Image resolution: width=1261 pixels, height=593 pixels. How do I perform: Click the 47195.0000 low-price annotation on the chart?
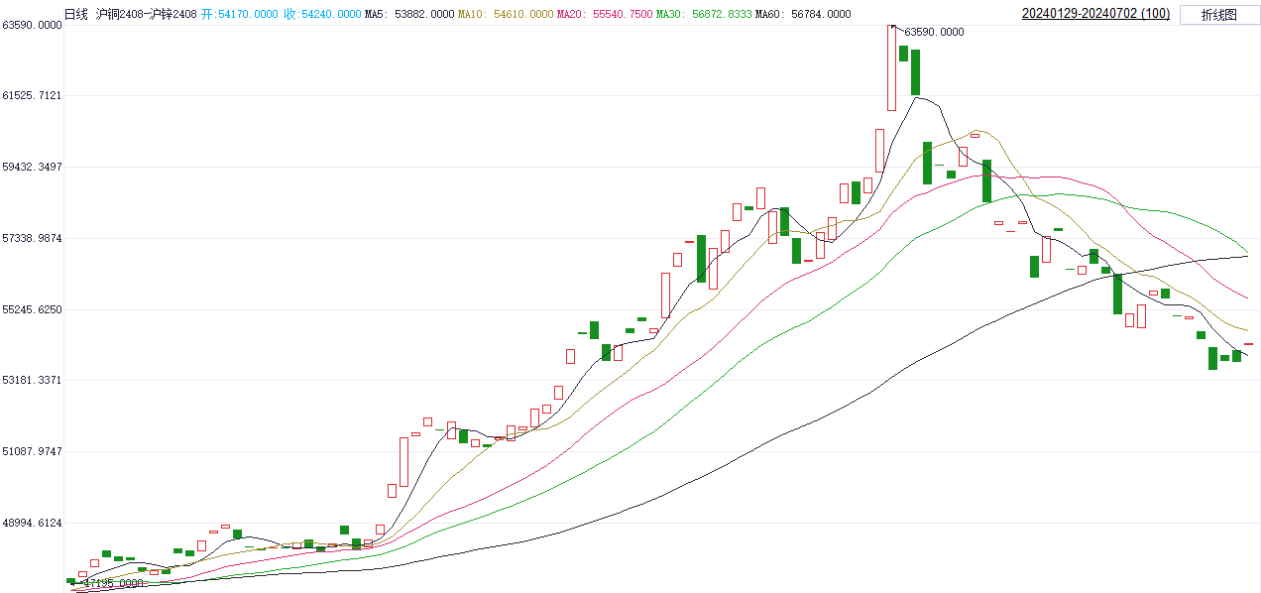point(114,582)
